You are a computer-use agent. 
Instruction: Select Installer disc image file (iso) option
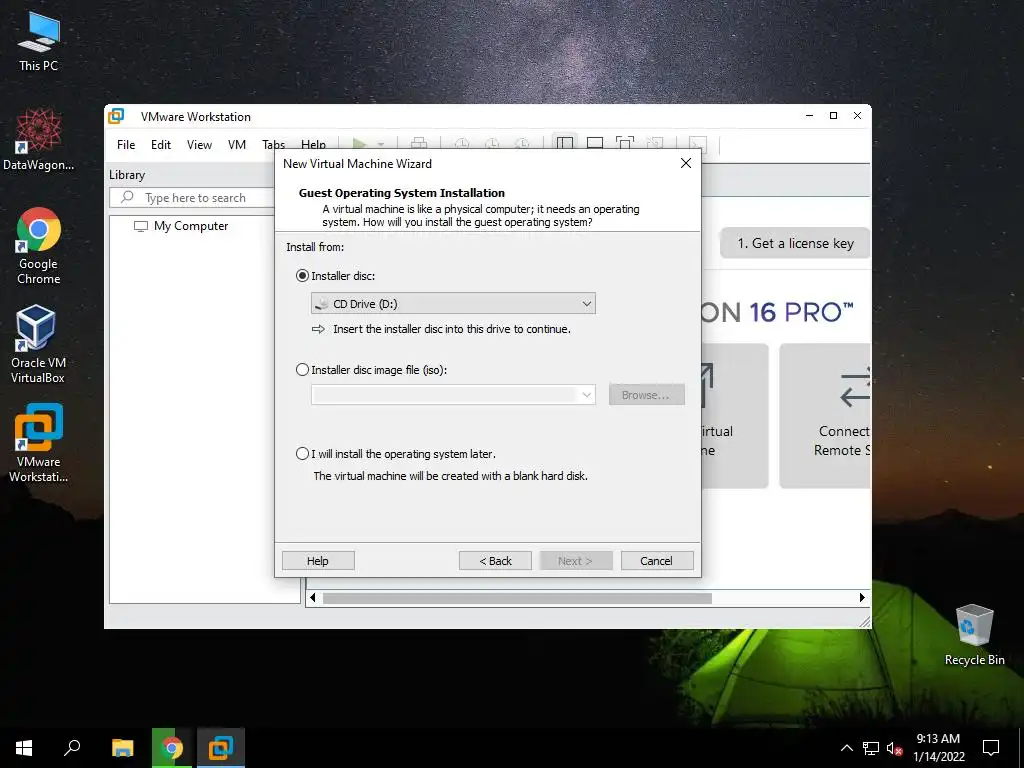(302, 370)
